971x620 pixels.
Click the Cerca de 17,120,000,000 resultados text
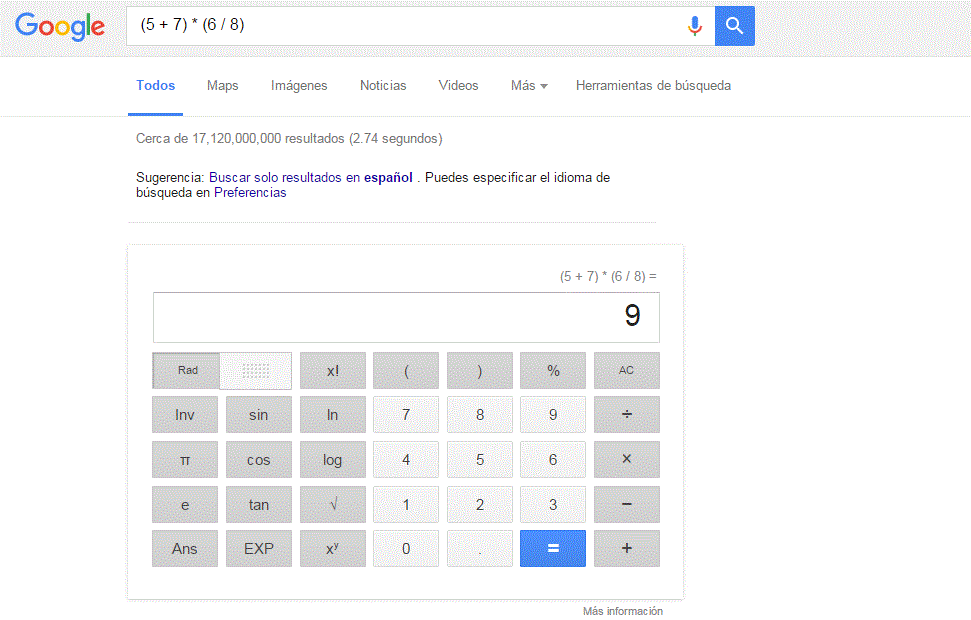tap(289, 138)
